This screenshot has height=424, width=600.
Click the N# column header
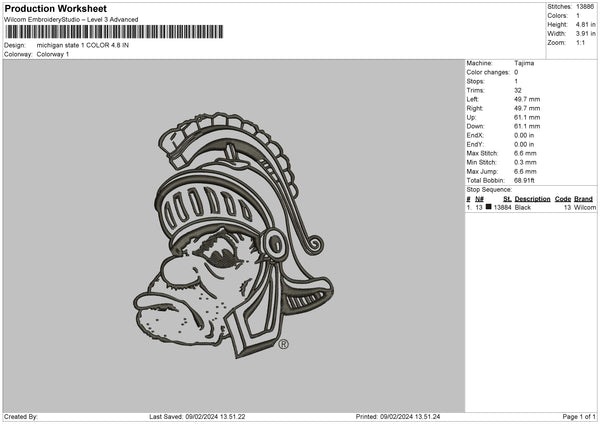click(479, 199)
